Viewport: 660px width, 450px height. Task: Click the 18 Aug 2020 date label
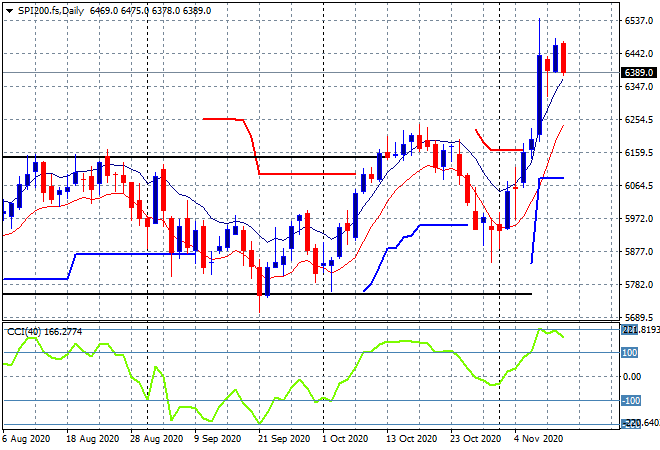93,439
